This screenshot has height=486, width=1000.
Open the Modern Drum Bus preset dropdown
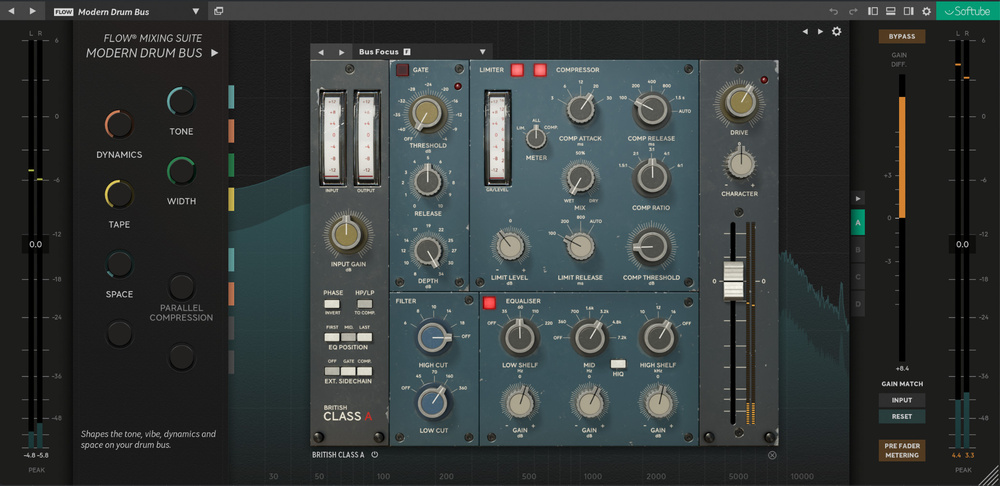[194, 11]
